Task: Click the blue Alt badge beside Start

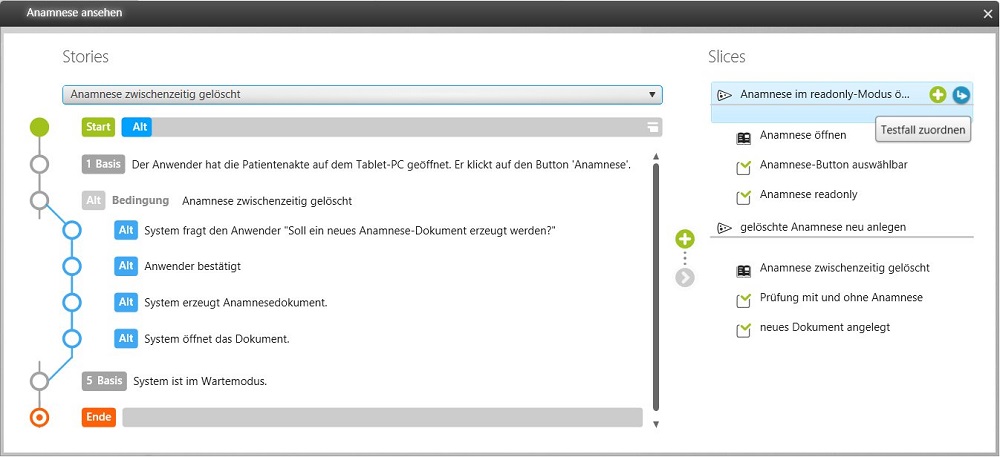Action: (136, 127)
